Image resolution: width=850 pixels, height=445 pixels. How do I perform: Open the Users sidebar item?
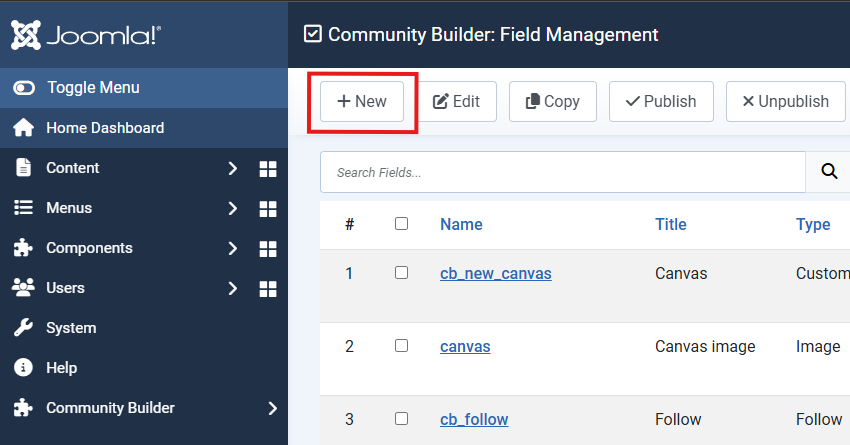(65, 288)
